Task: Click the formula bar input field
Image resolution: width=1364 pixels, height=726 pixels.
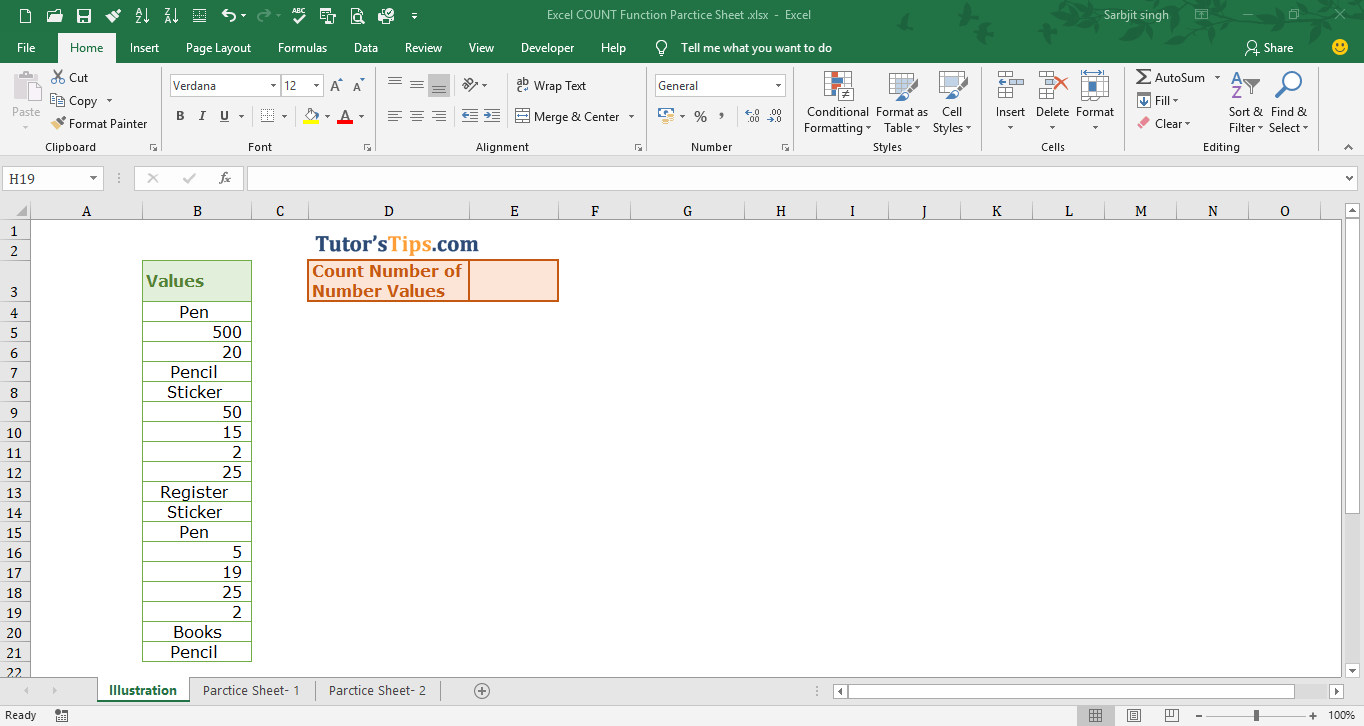Action: point(794,178)
